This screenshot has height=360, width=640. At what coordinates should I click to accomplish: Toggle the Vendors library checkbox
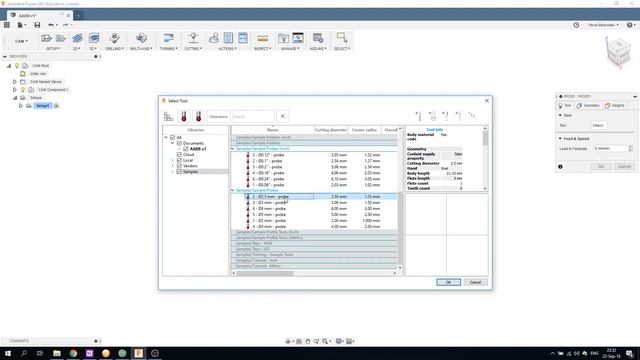pyautogui.click(x=179, y=166)
